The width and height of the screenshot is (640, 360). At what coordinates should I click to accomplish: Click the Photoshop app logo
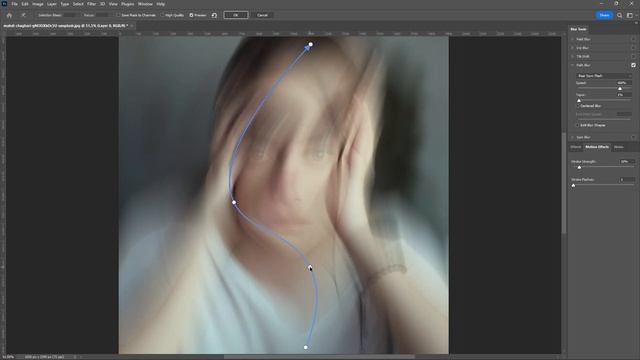pyautogui.click(x=4, y=4)
